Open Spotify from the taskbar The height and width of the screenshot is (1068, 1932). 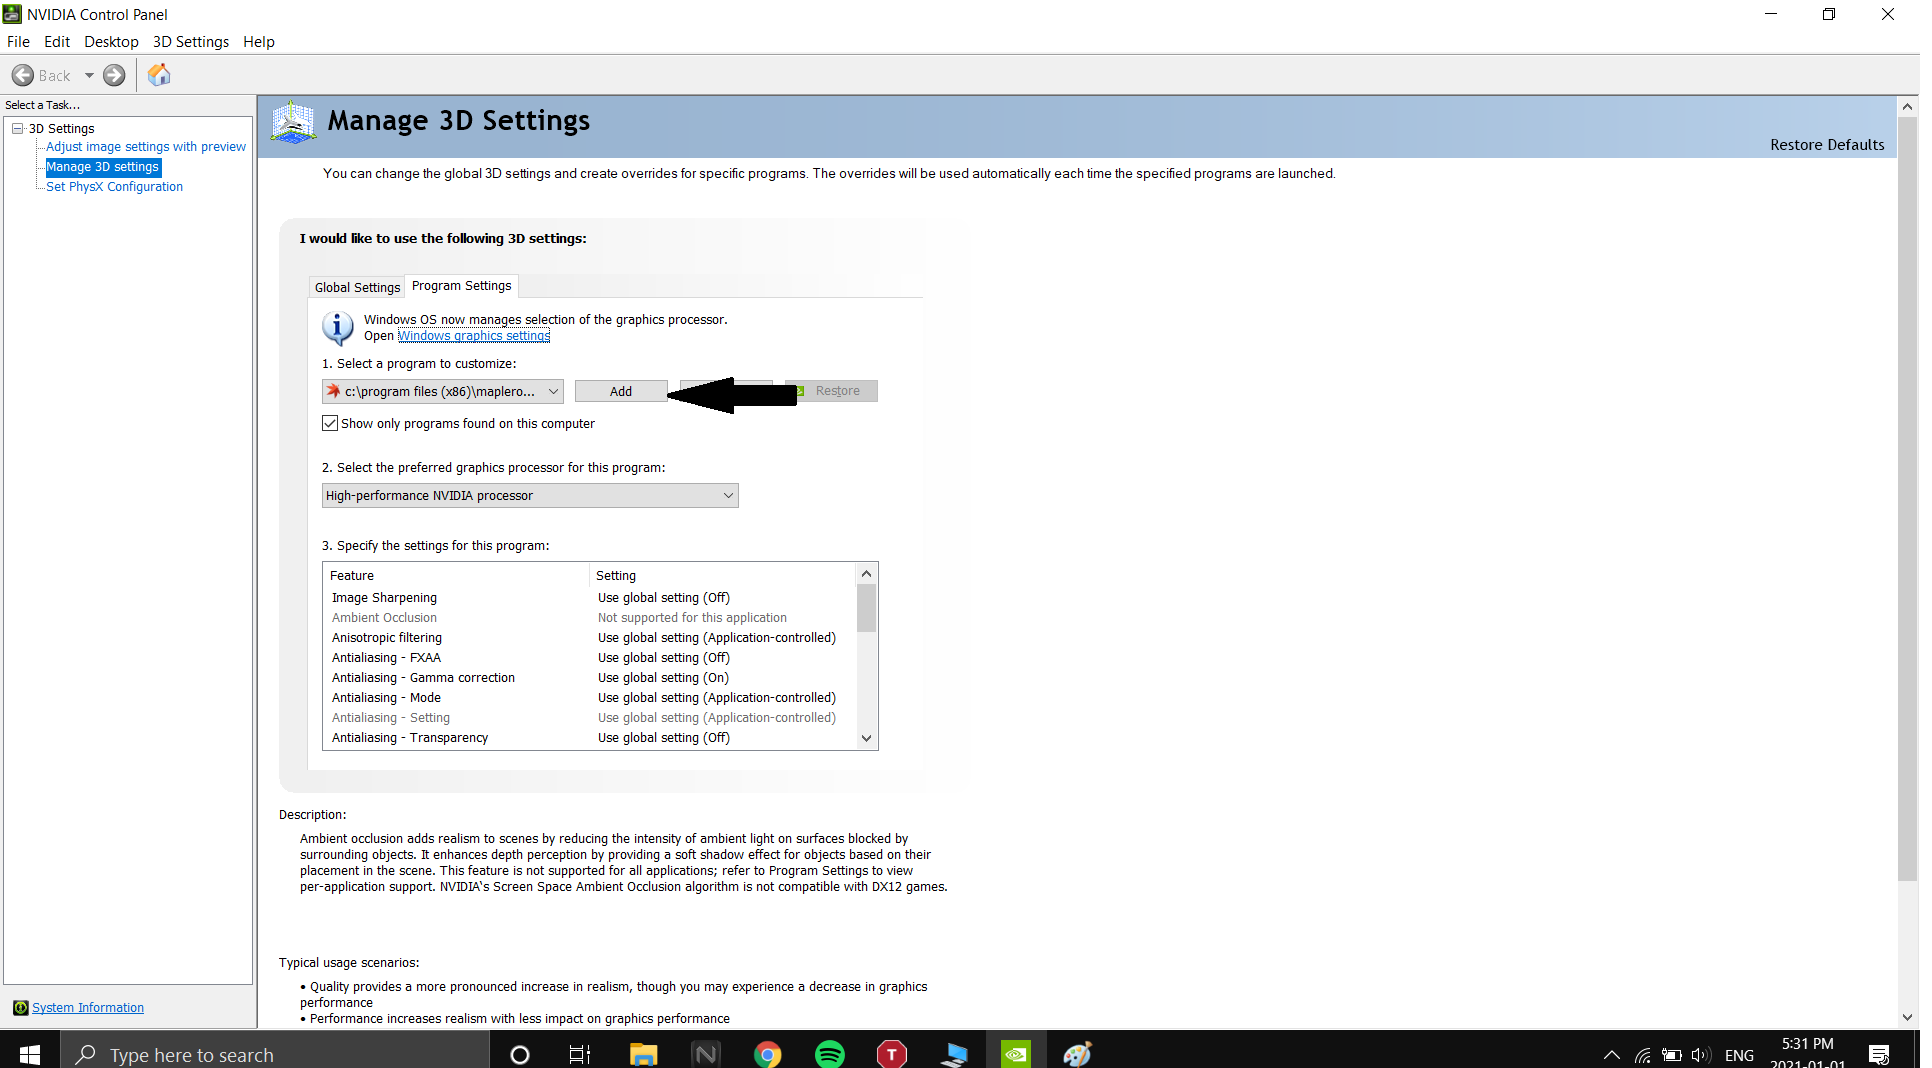830,1054
